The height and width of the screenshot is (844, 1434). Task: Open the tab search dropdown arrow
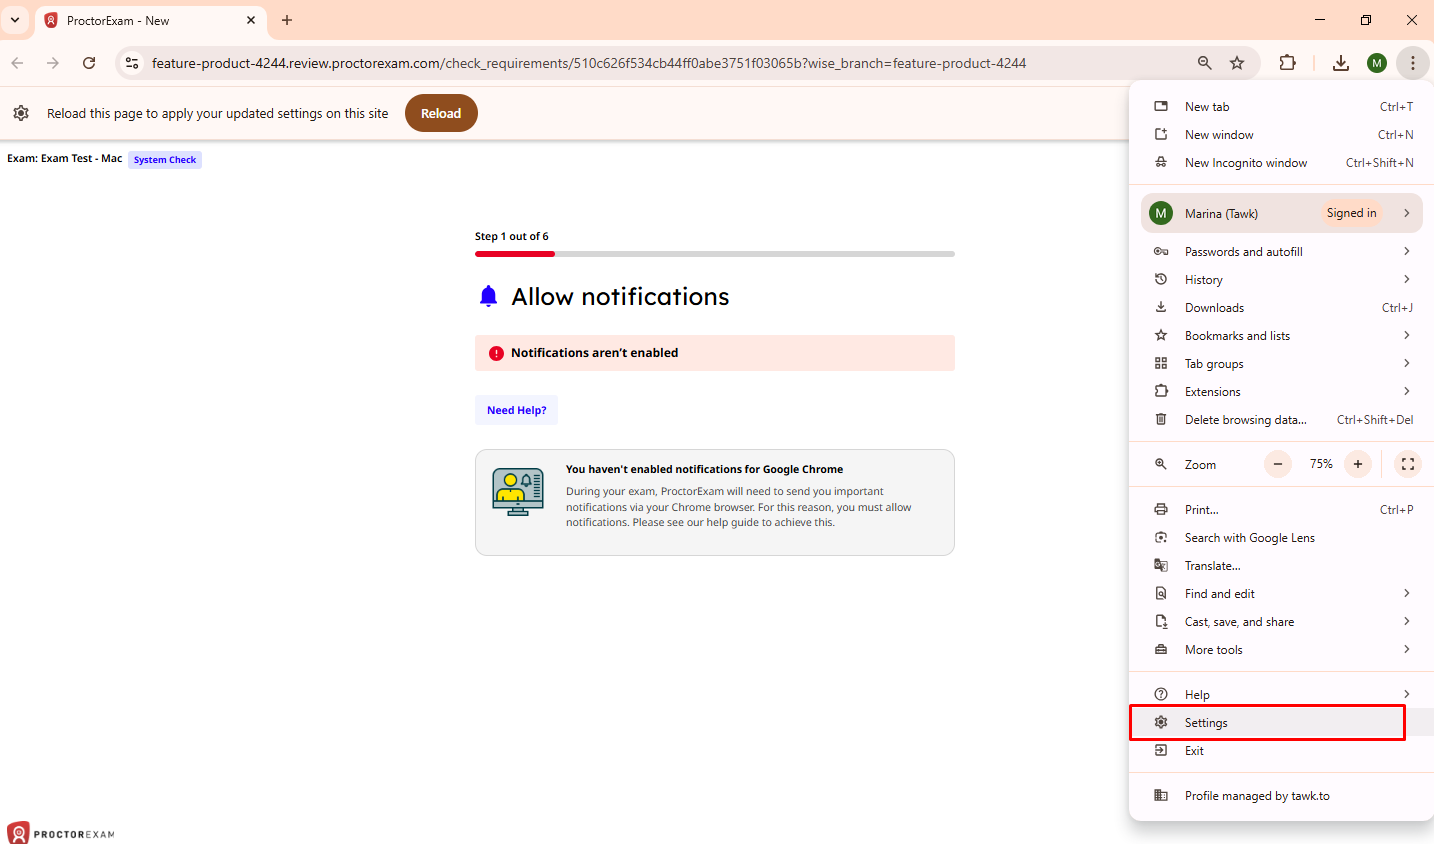15,20
